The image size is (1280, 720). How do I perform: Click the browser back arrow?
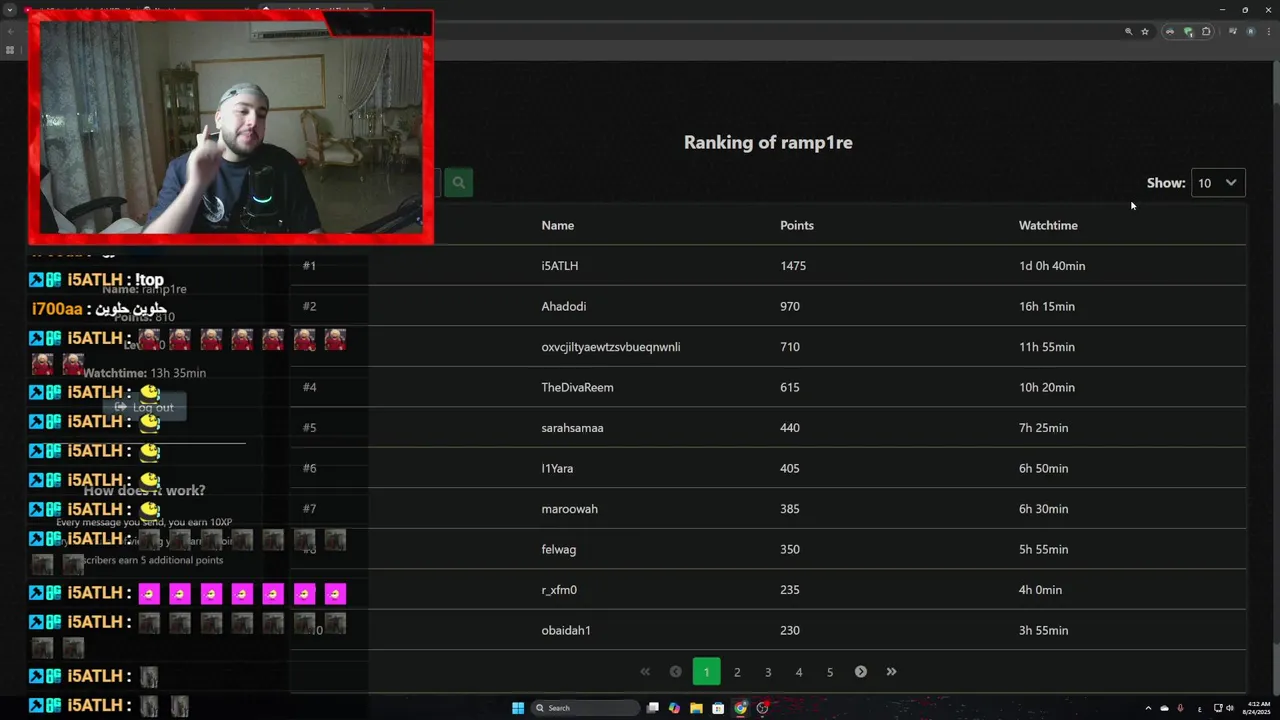[x=10, y=31]
